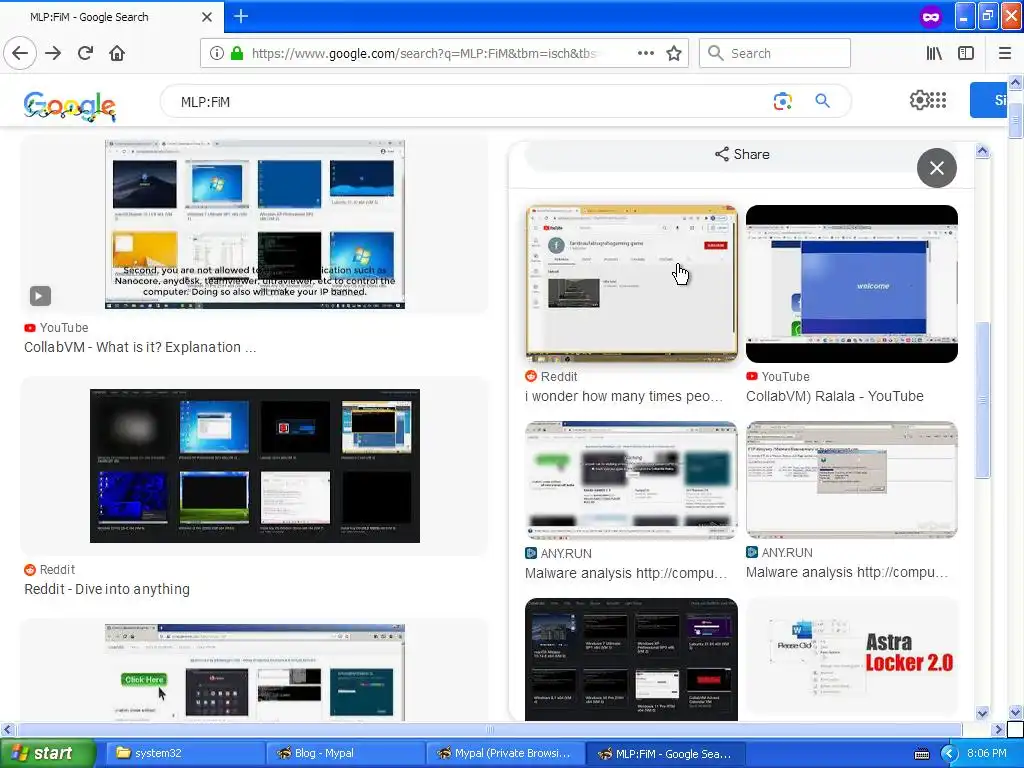
Task: Click the video play badge on CollabVM thumbnail
Action: (x=40, y=296)
